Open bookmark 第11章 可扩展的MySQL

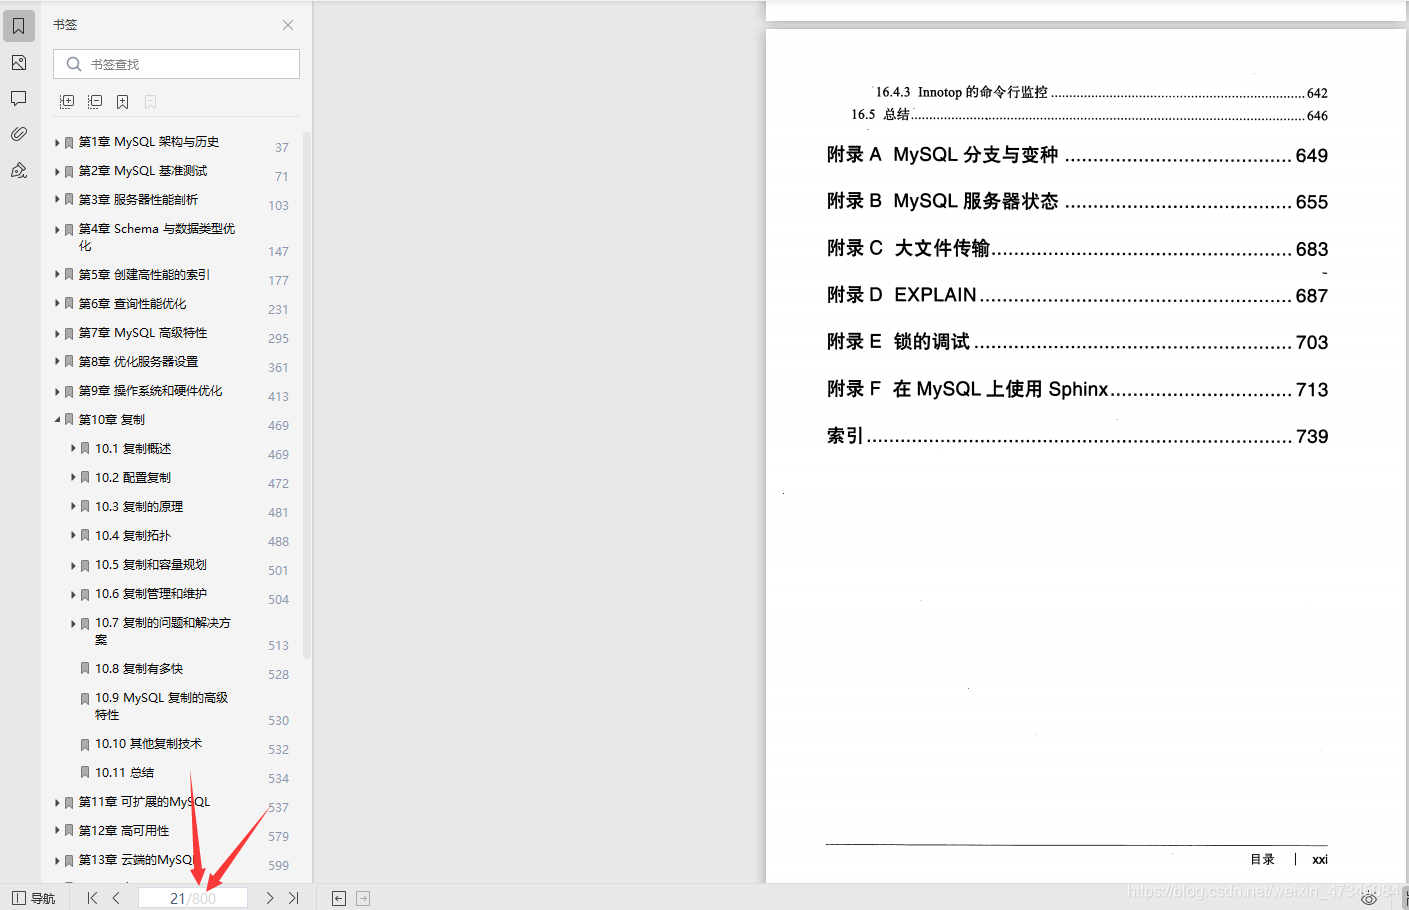point(144,802)
